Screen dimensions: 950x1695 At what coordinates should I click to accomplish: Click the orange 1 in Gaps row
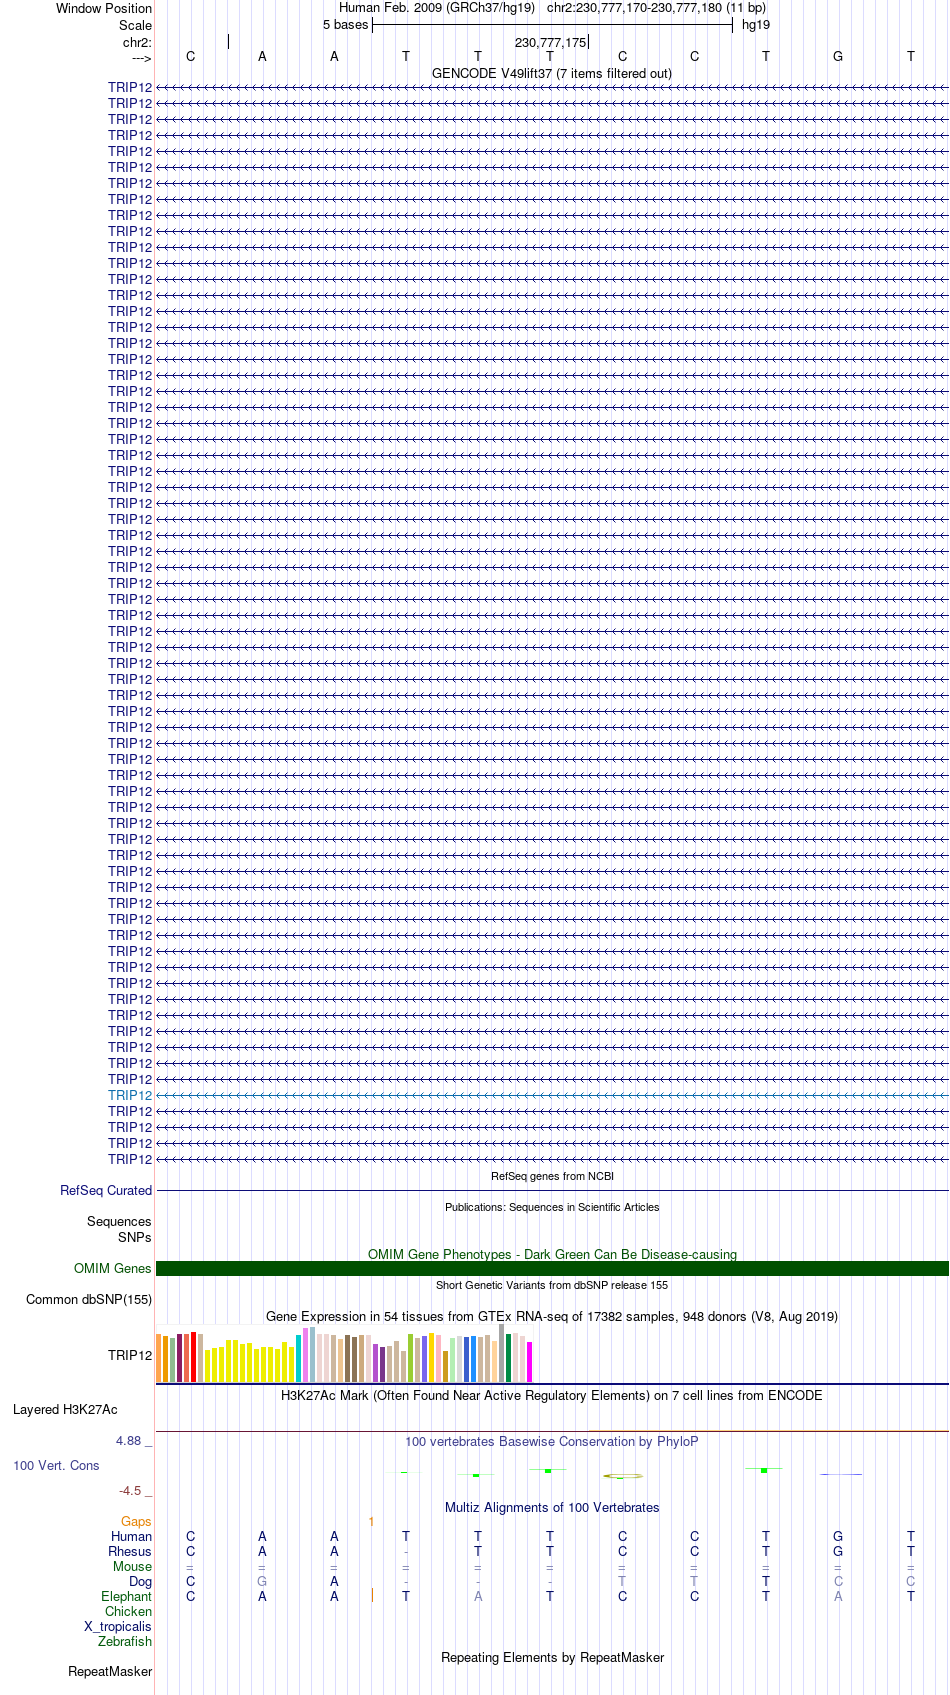click(371, 1522)
